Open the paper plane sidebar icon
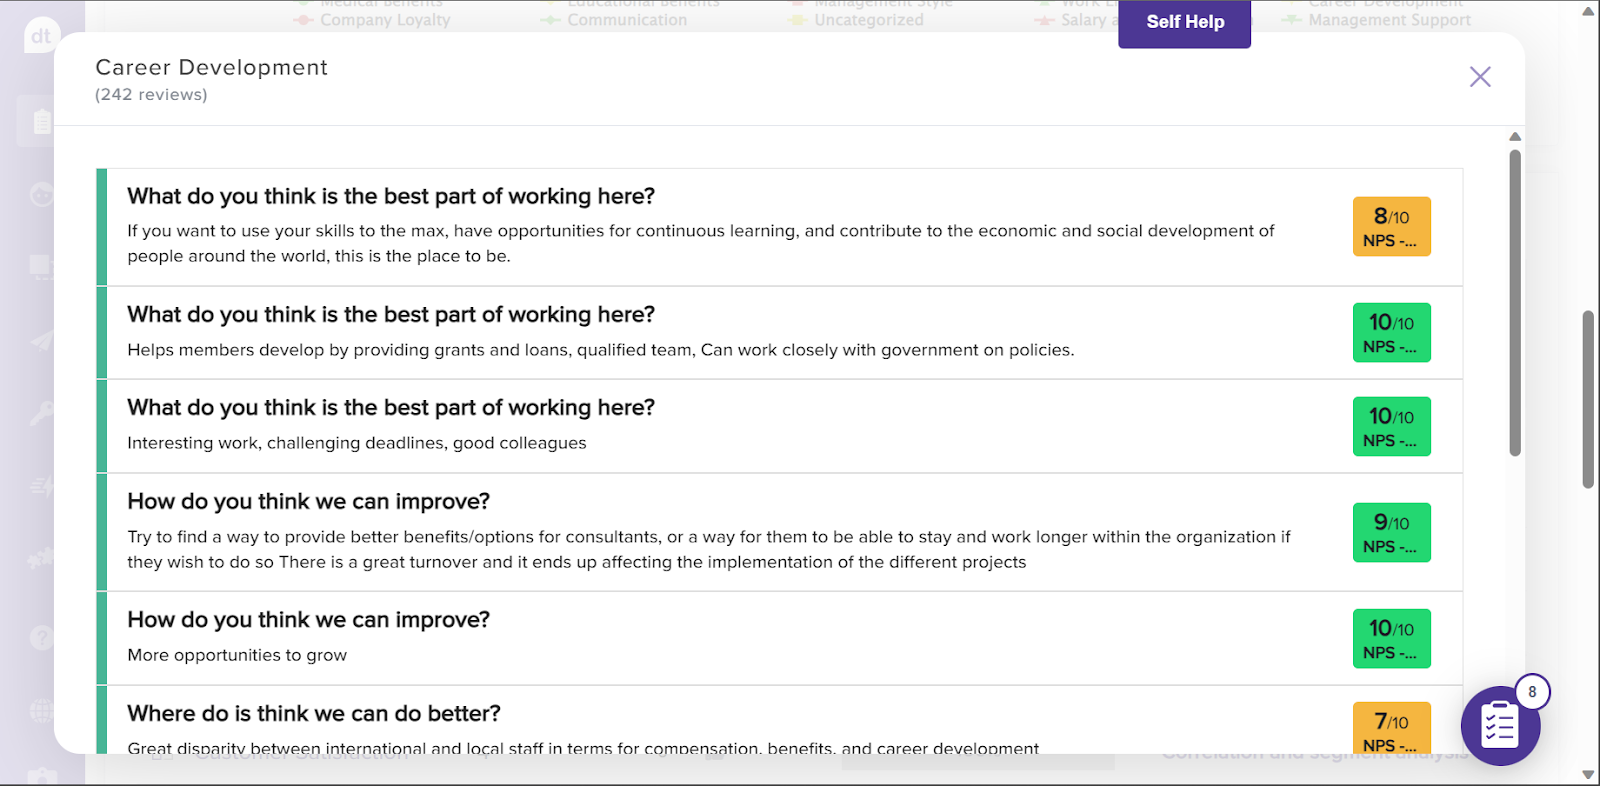 [41, 341]
